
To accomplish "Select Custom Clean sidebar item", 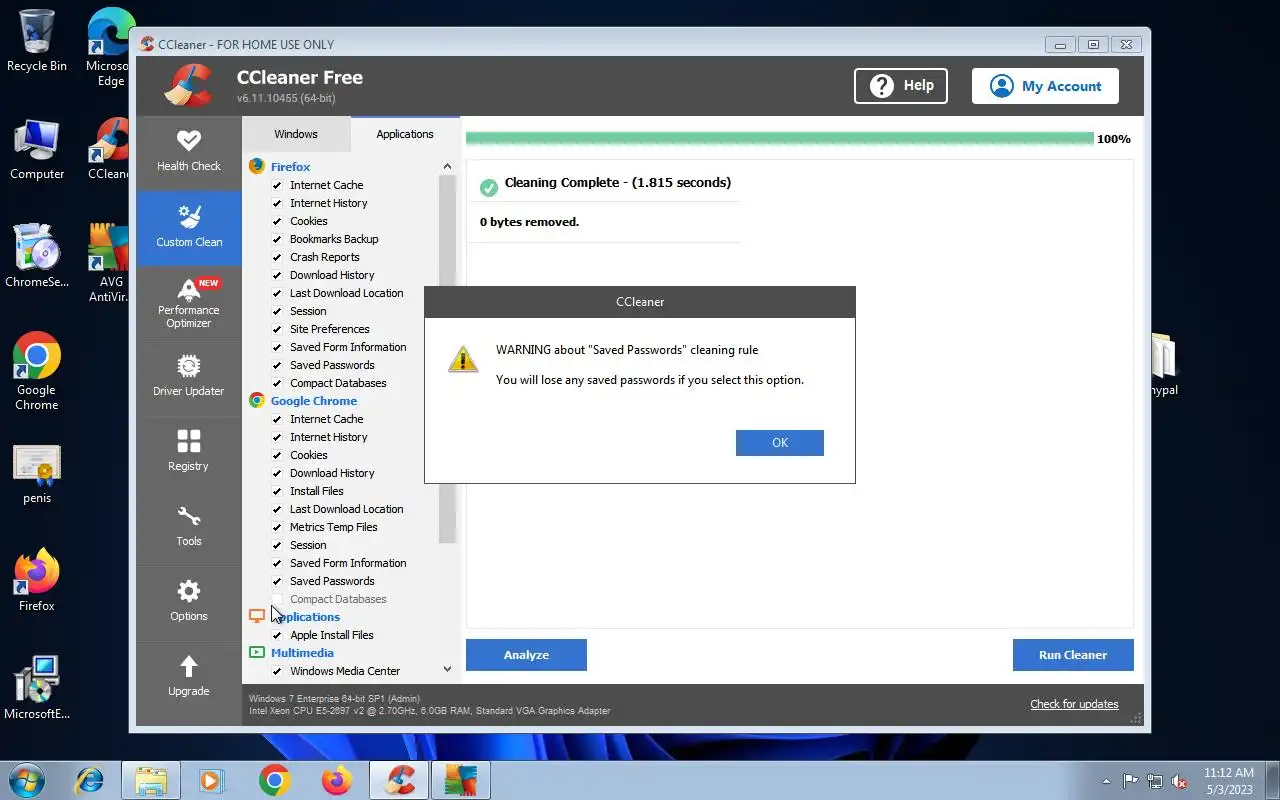I will (x=189, y=228).
